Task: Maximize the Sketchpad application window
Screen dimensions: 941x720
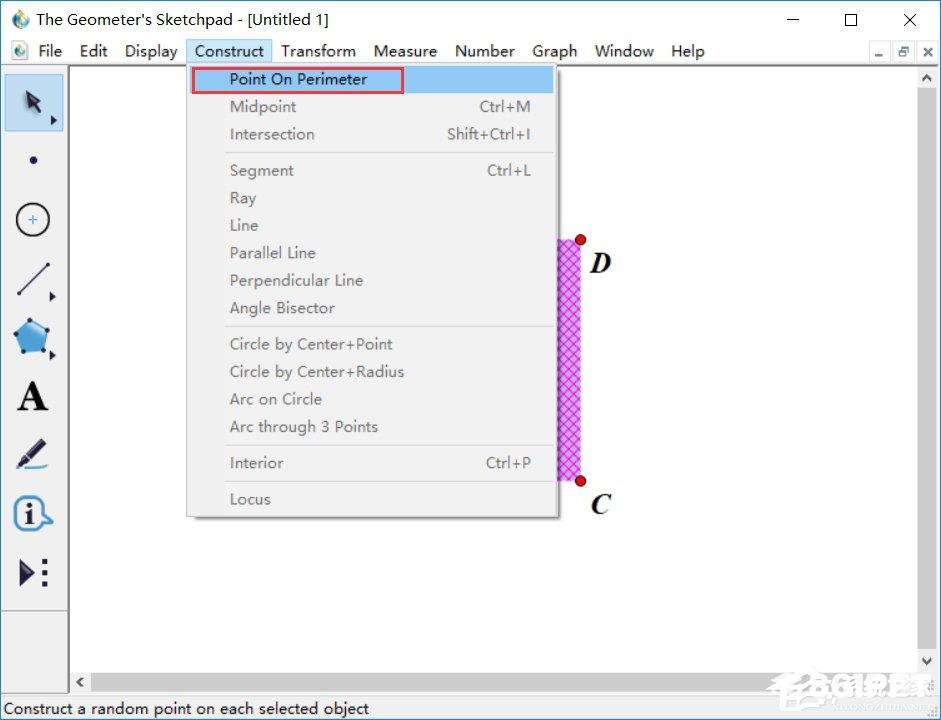Action: (x=850, y=20)
